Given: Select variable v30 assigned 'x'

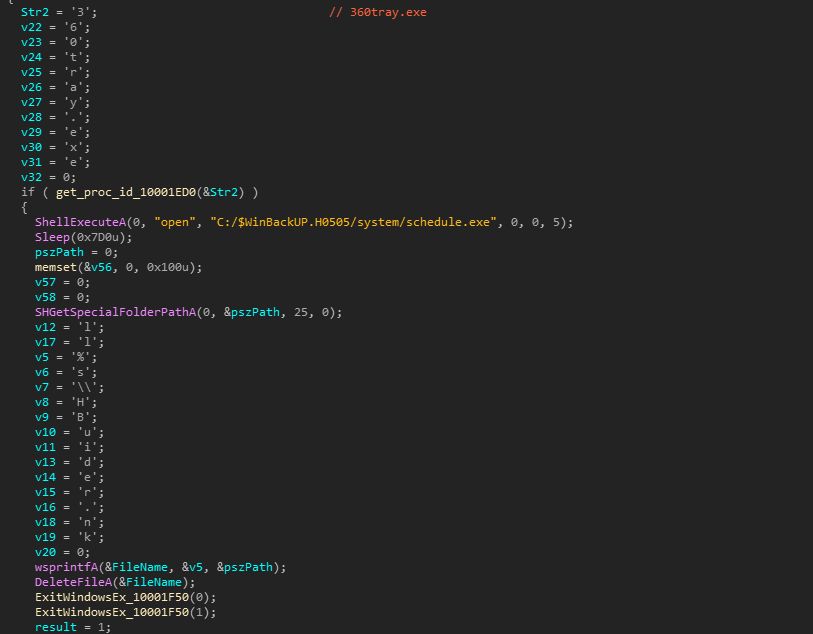Looking at the screenshot, I should pos(31,147).
